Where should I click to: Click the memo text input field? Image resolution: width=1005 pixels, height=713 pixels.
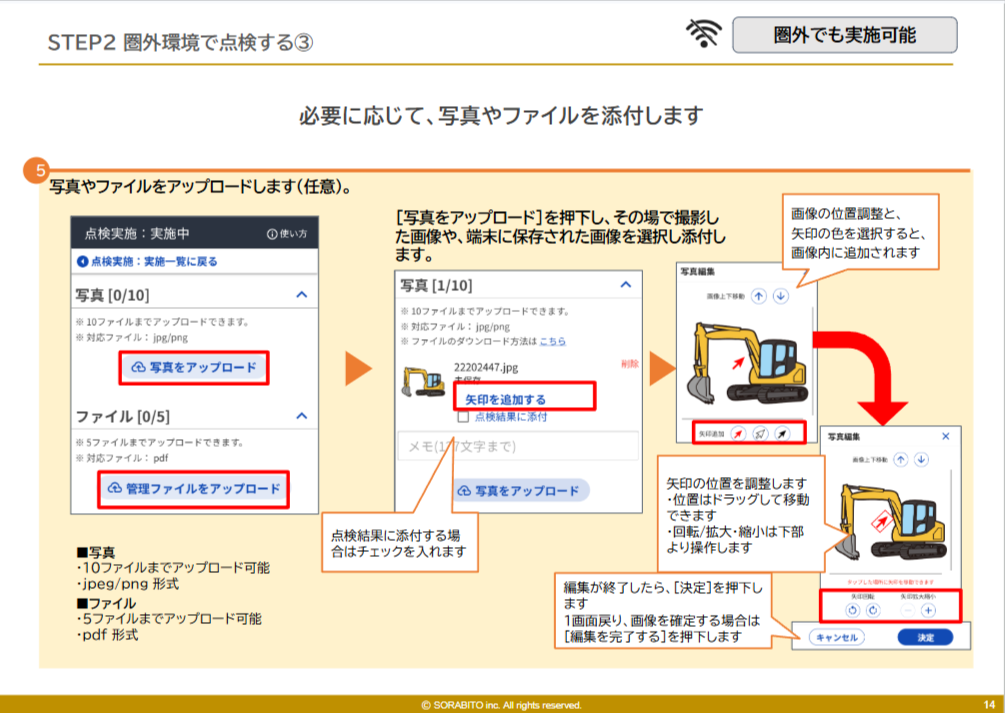coord(517,446)
